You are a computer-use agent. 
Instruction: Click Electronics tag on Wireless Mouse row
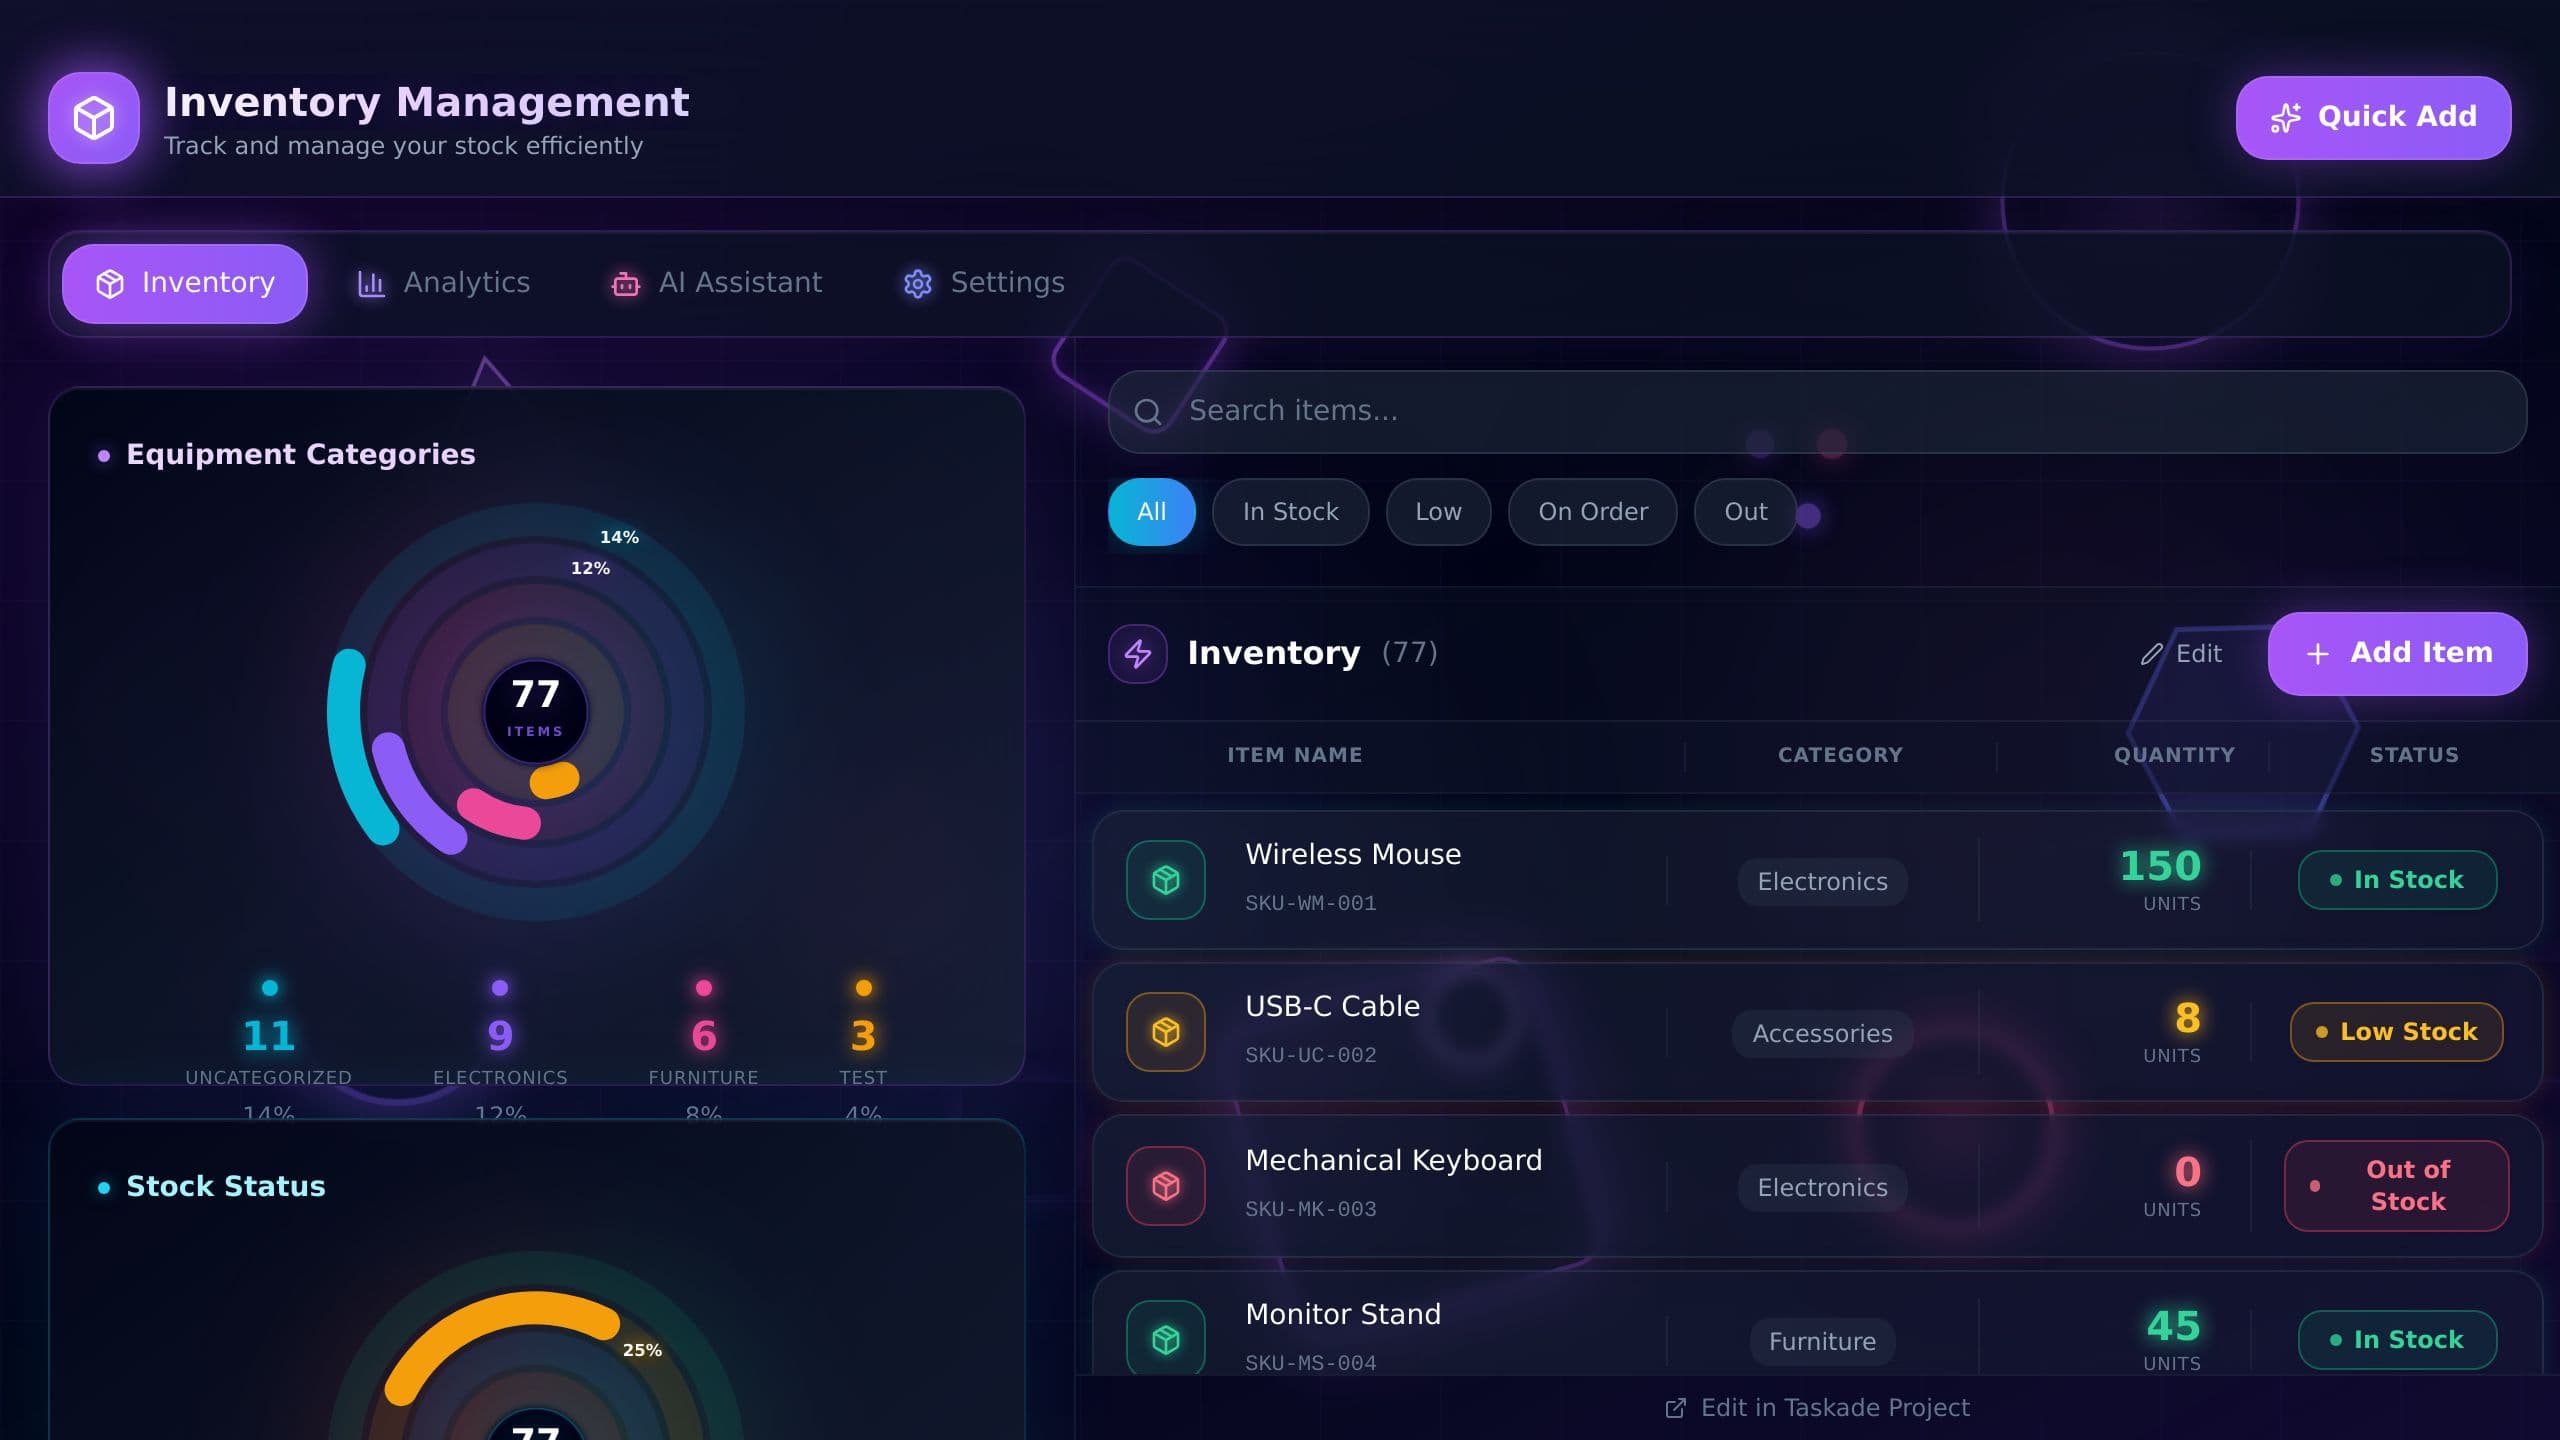[x=1823, y=882]
